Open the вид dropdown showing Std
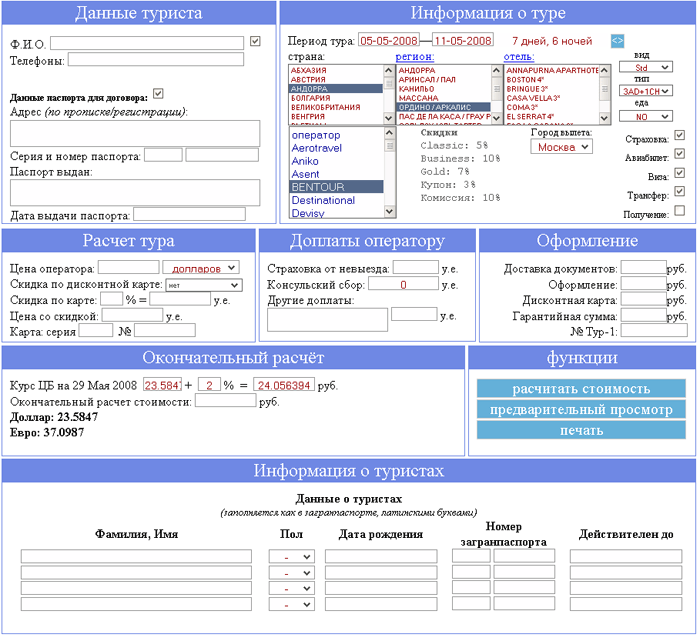The image size is (700, 641). (x=652, y=67)
